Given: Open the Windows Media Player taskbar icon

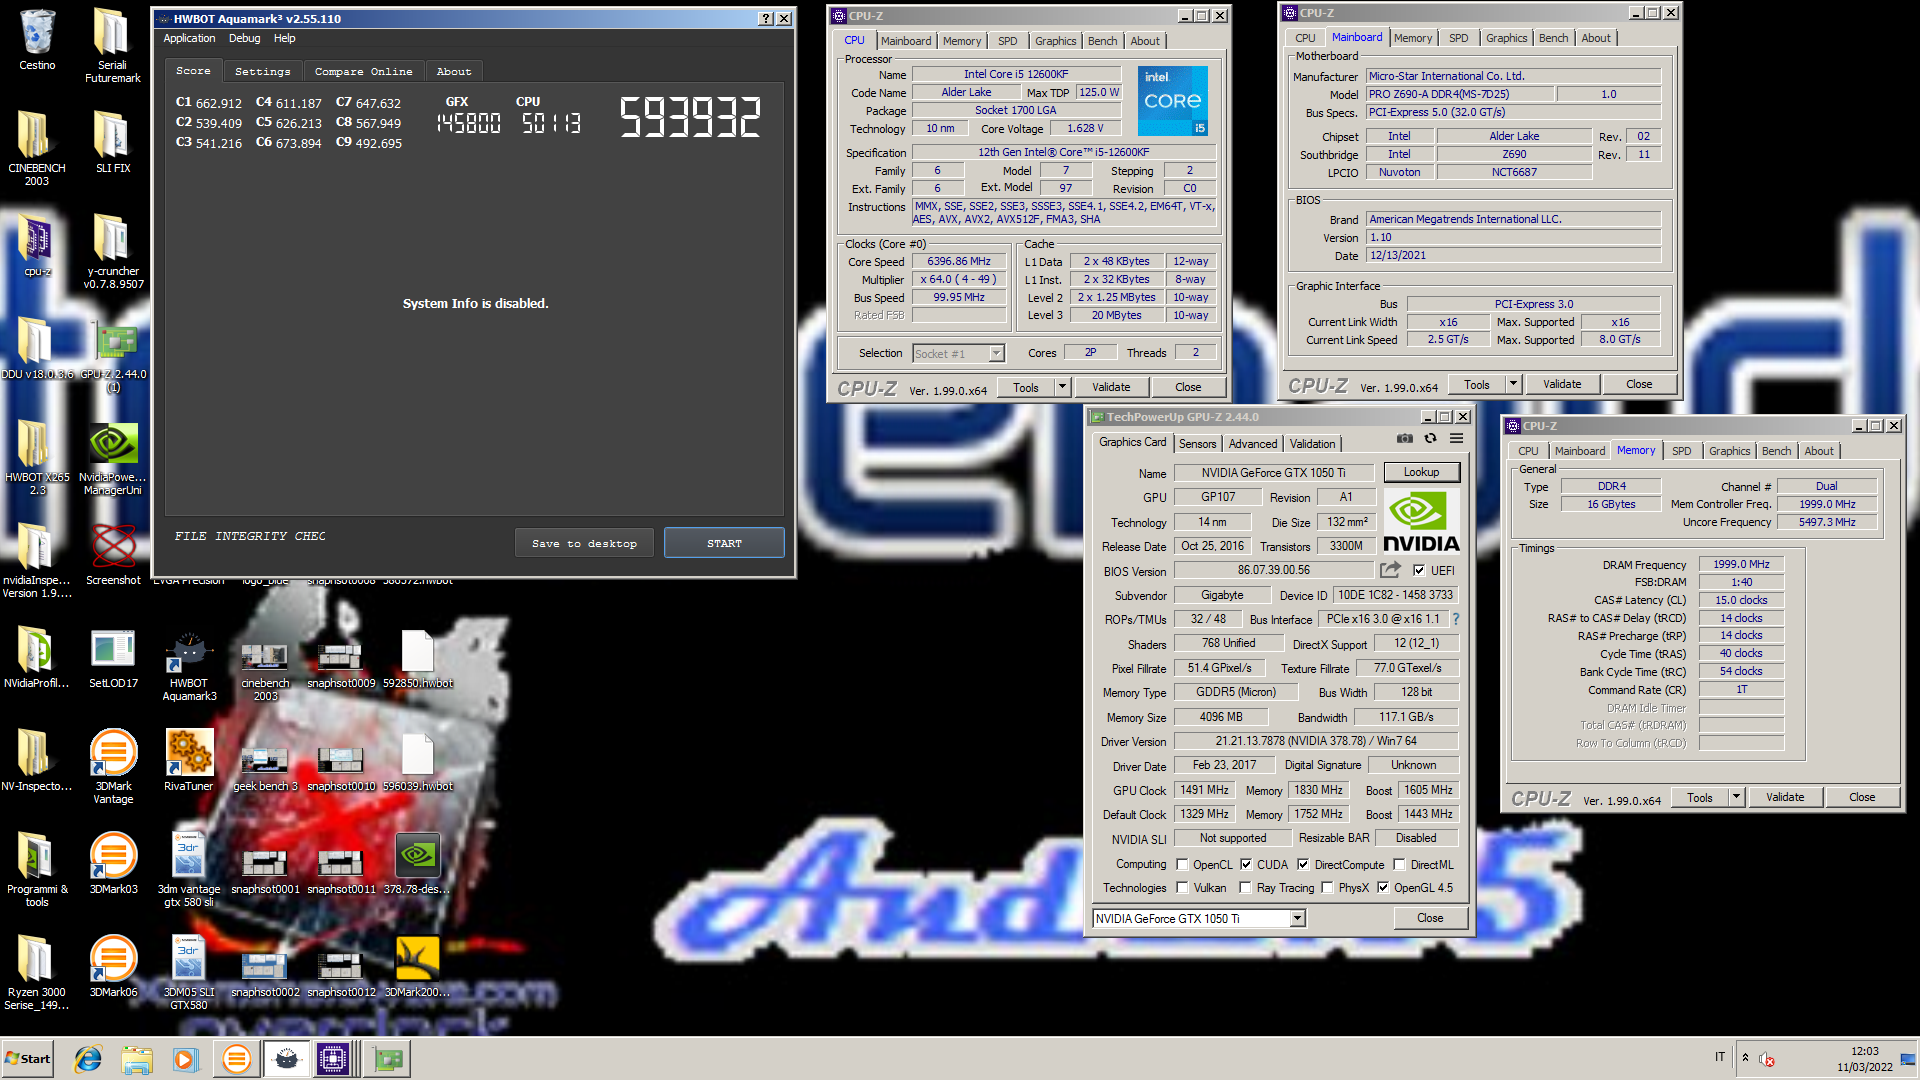Looking at the screenshot, I should coord(186,1059).
